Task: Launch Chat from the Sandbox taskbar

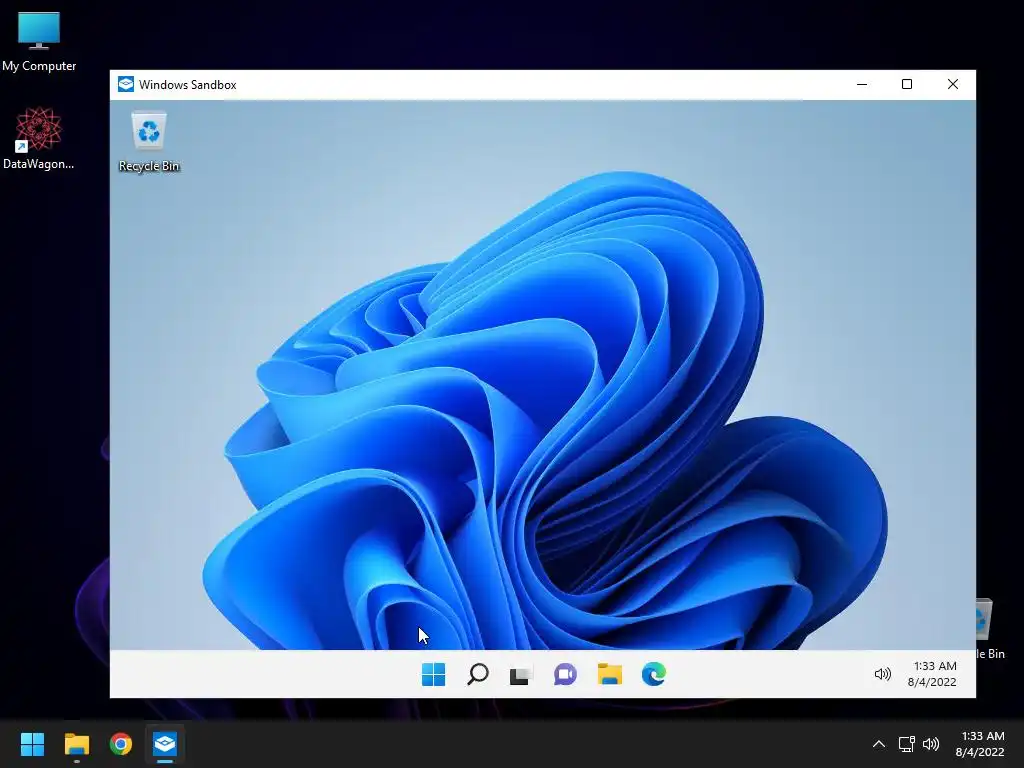Action: 565,674
